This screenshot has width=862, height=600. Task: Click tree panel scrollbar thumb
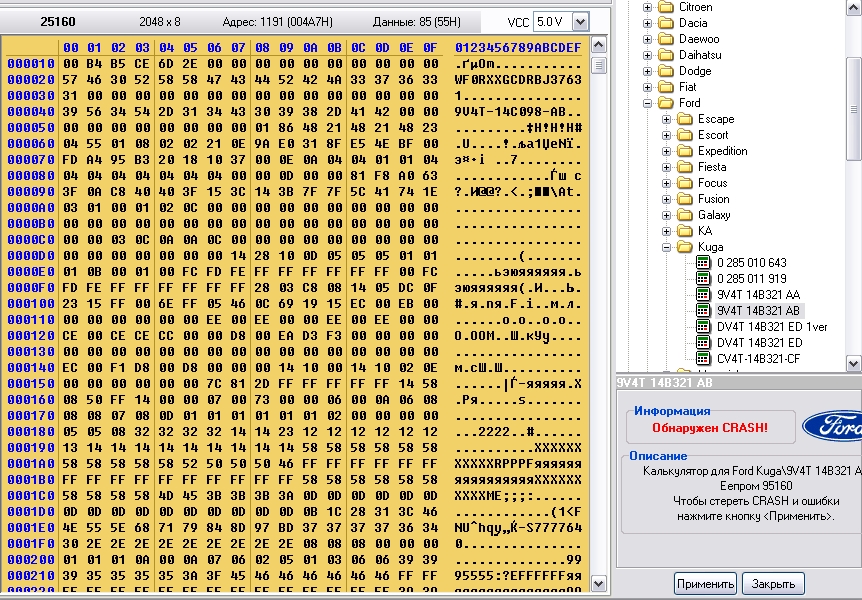(x=854, y=108)
